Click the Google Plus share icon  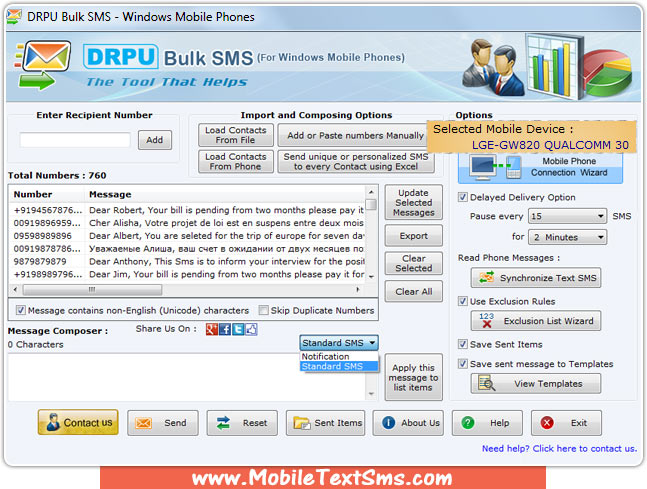click(212, 329)
